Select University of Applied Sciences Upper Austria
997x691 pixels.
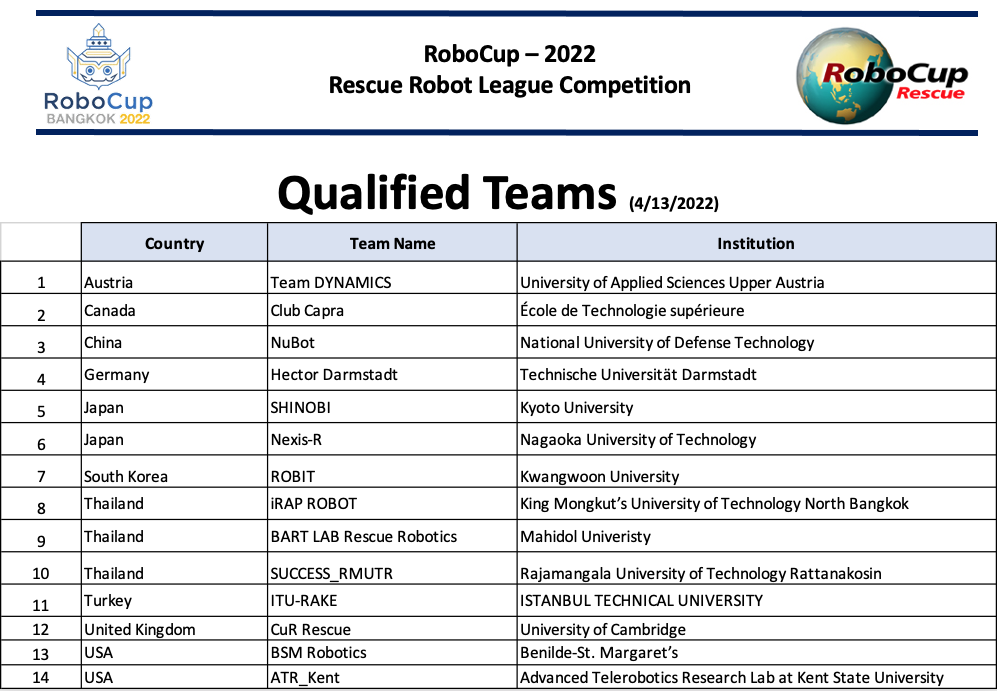click(756, 278)
